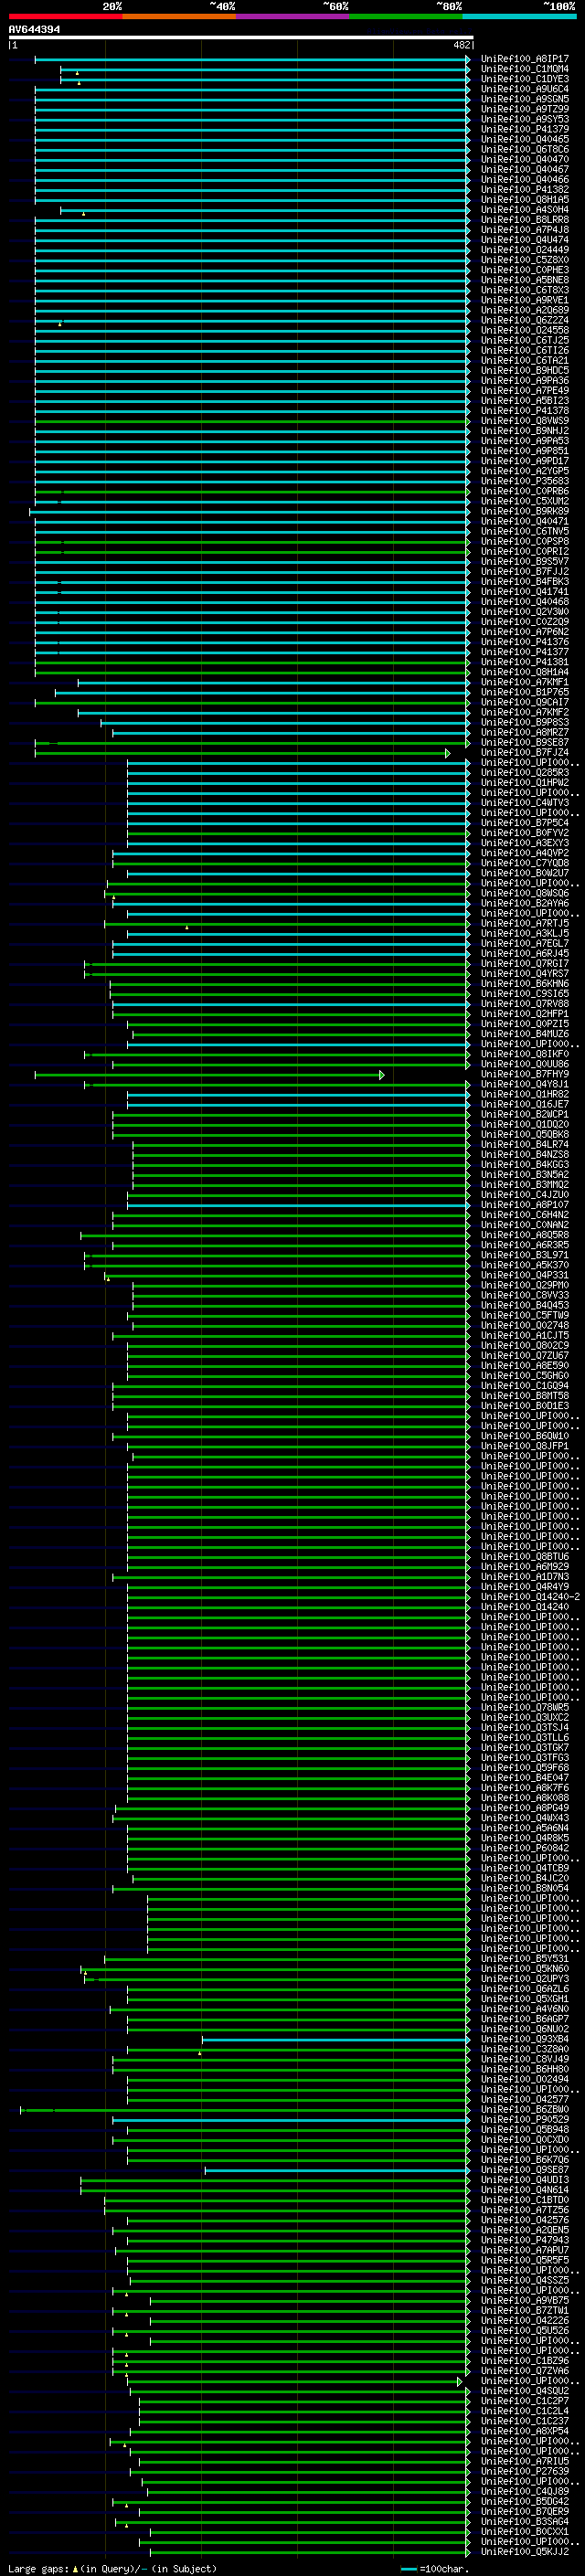Select hit UniRef100_C5XUM2
The height and width of the screenshot is (2576, 585).
524,501
